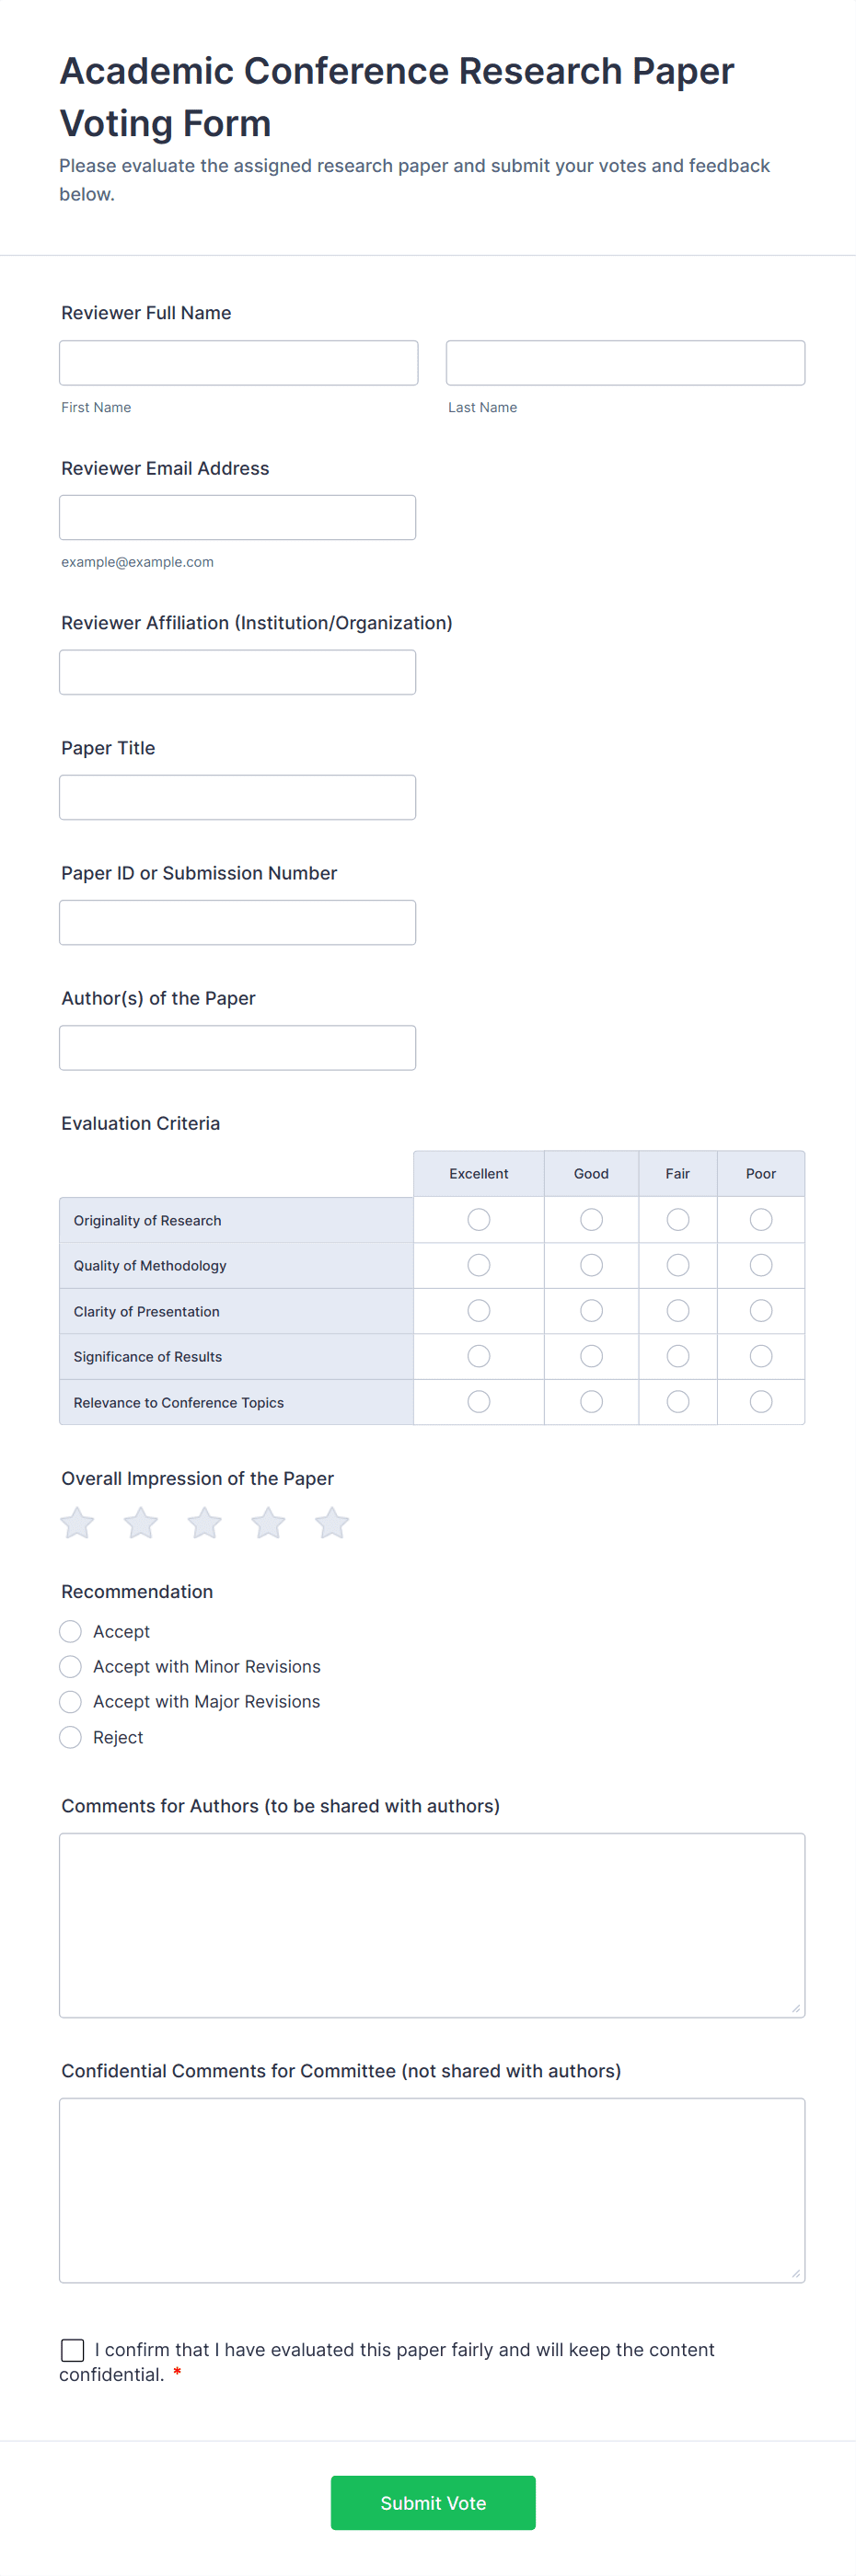The image size is (856, 2576).
Task: Rate Quality of Methodology as Good
Action: click(592, 1266)
